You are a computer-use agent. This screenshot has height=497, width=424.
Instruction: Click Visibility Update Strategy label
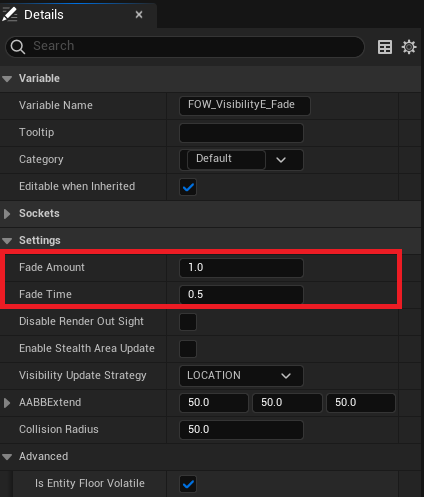click(x=83, y=376)
